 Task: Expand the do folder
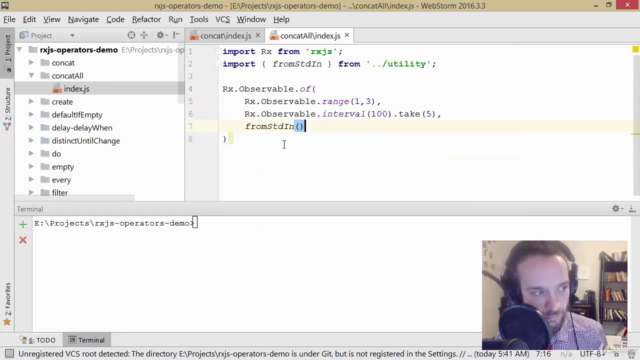coord(31,153)
